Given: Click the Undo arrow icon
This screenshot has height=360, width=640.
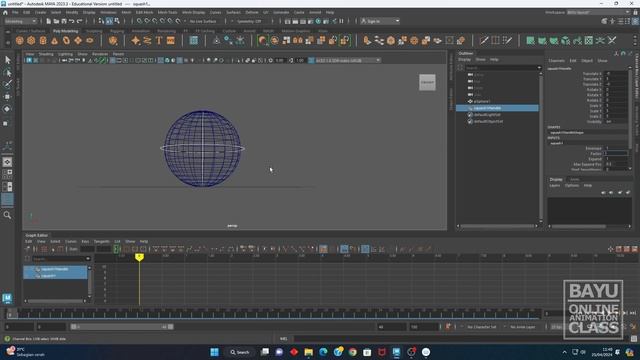Looking at the screenshot, I should pos(72,21).
